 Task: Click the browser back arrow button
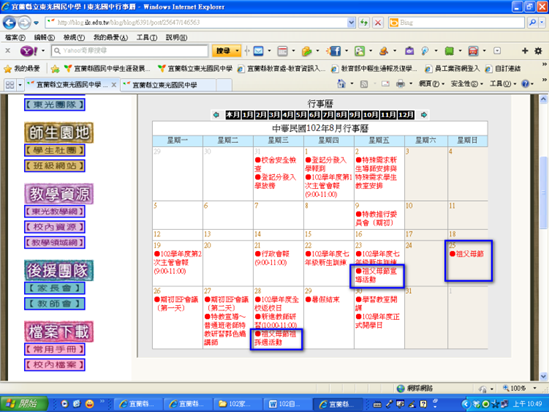(9, 23)
